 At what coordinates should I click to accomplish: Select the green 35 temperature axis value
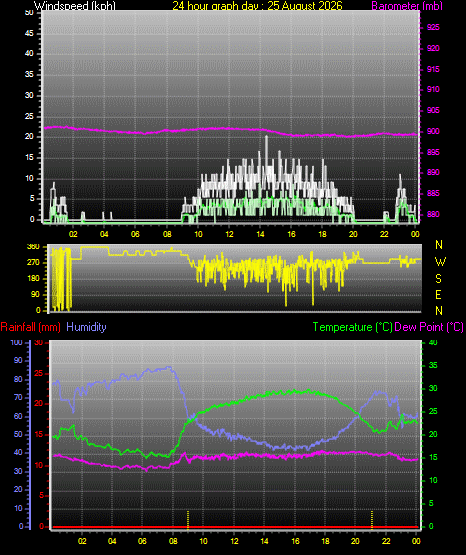pos(433,365)
